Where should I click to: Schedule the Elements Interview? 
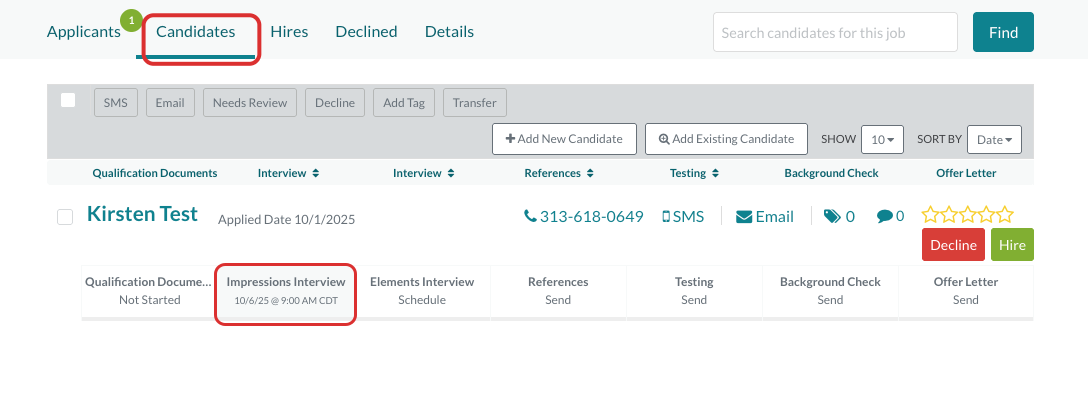tap(422, 291)
